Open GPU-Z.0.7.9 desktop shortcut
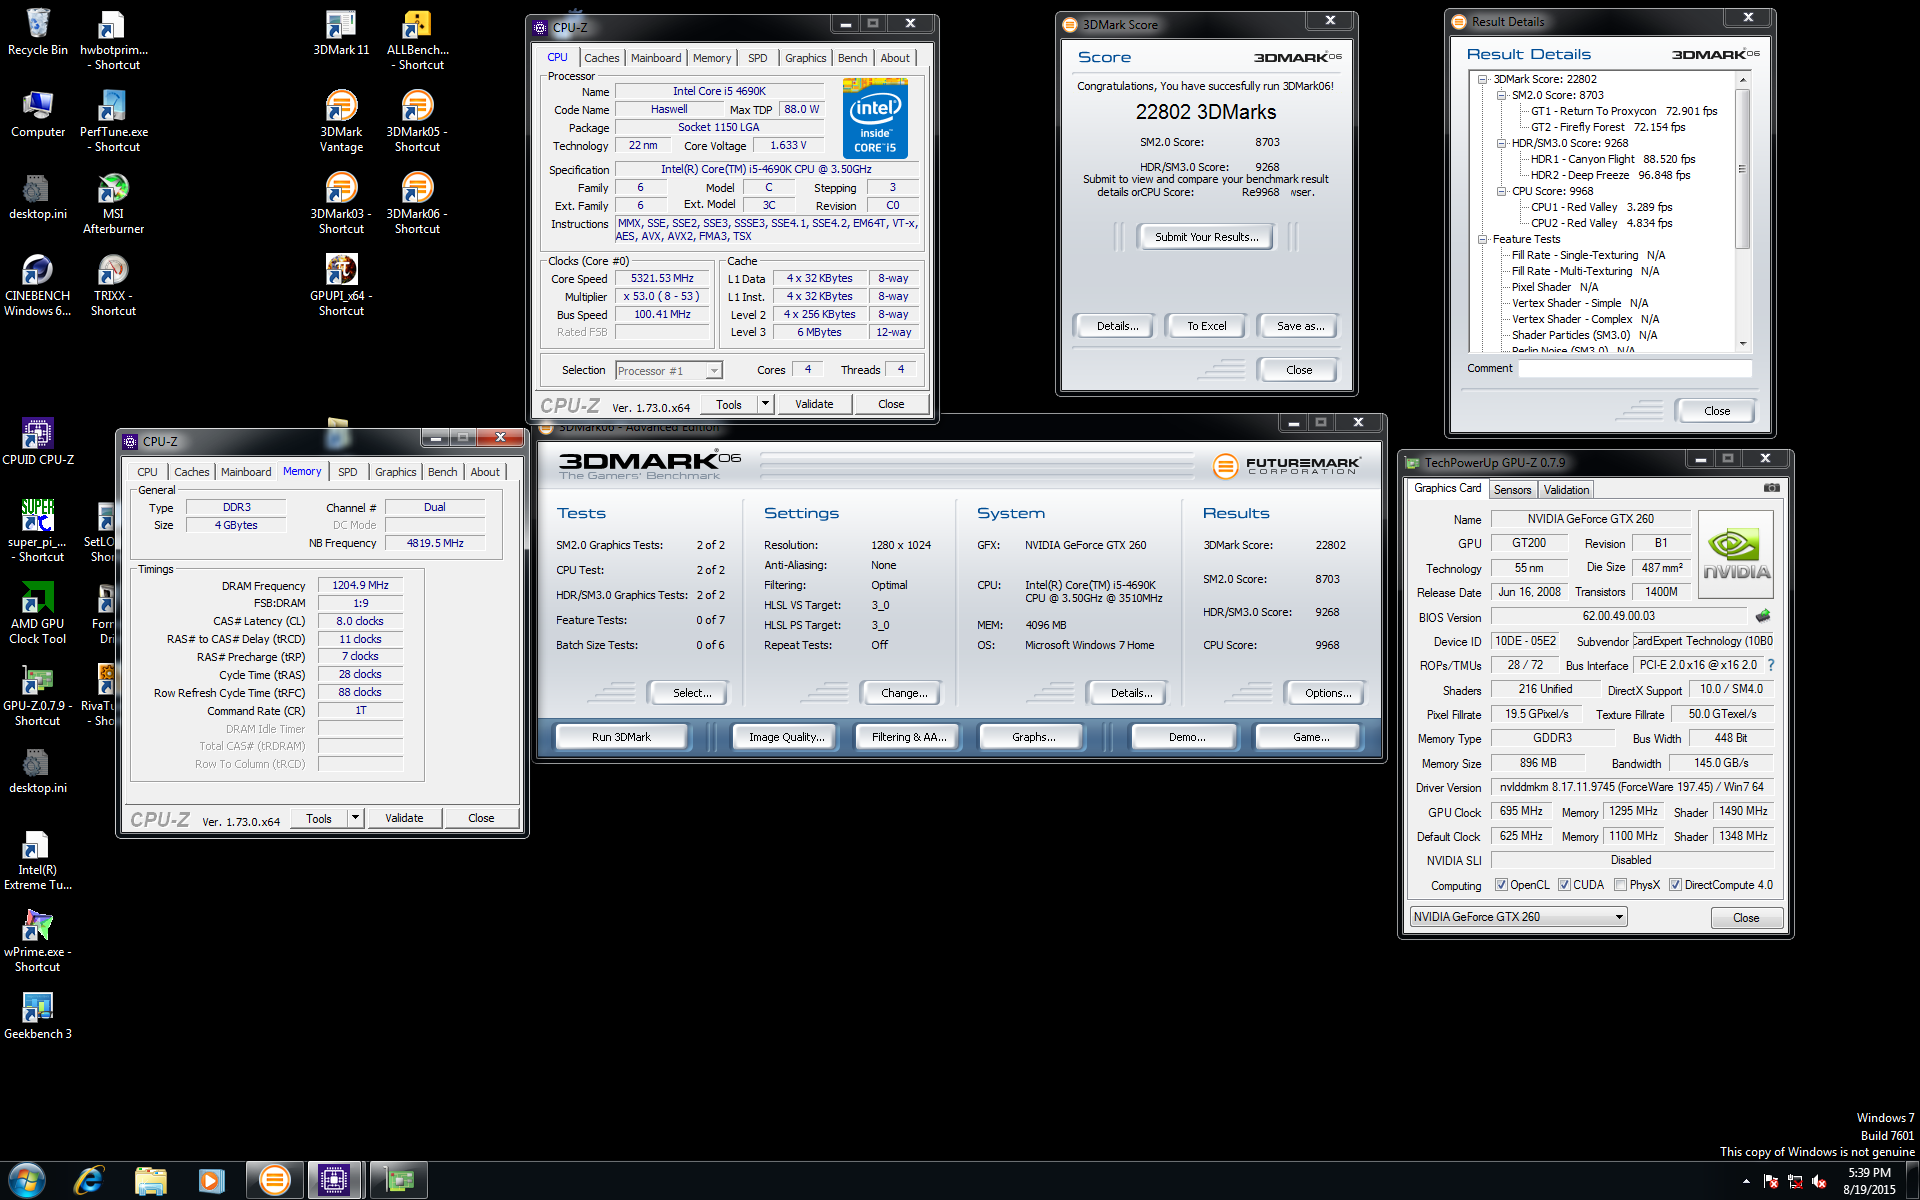The width and height of the screenshot is (1920, 1200). tap(37, 696)
